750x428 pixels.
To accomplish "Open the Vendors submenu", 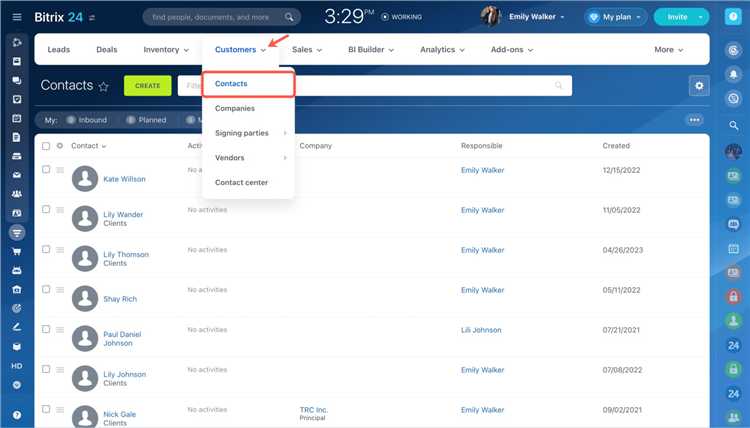I will [248, 158].
